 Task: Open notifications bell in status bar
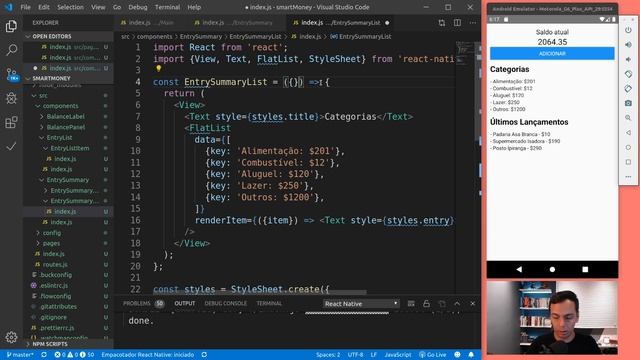point(471,355)
